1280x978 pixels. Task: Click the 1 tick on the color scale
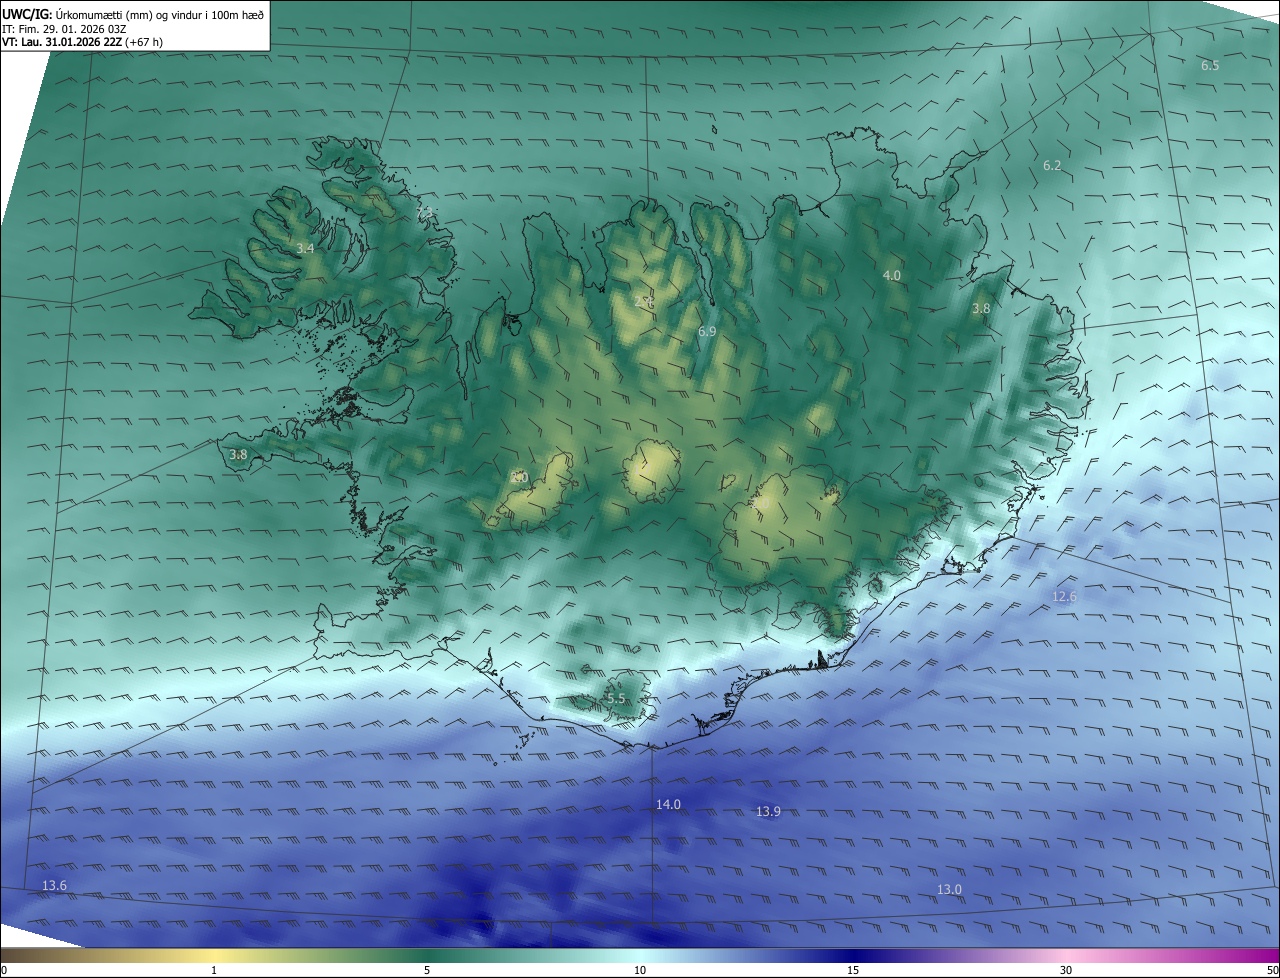pos(214,970)
